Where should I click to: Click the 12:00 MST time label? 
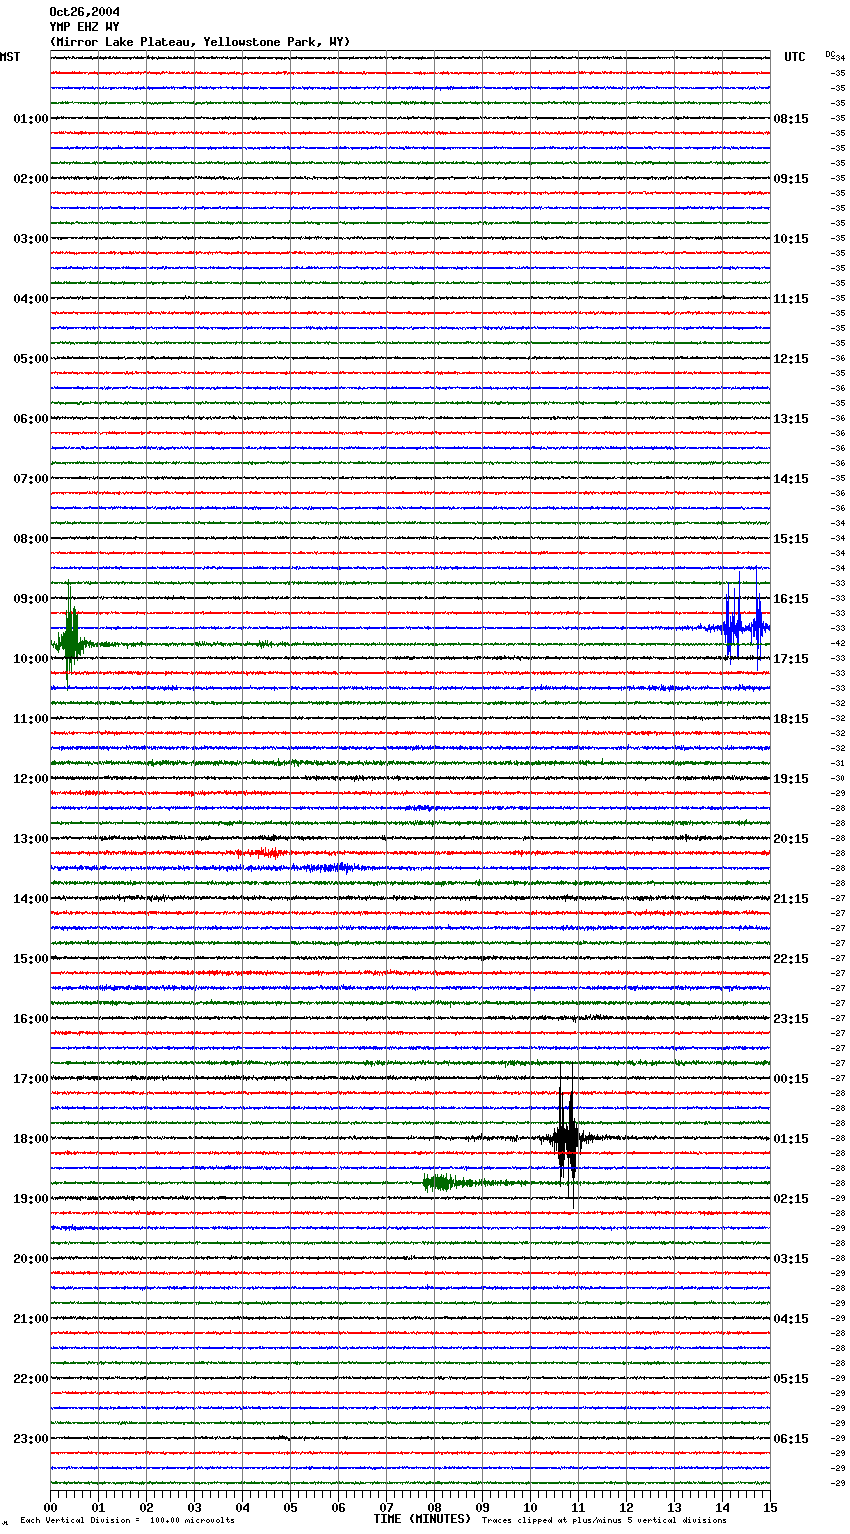pyautogui.click(x=30, y=779)
